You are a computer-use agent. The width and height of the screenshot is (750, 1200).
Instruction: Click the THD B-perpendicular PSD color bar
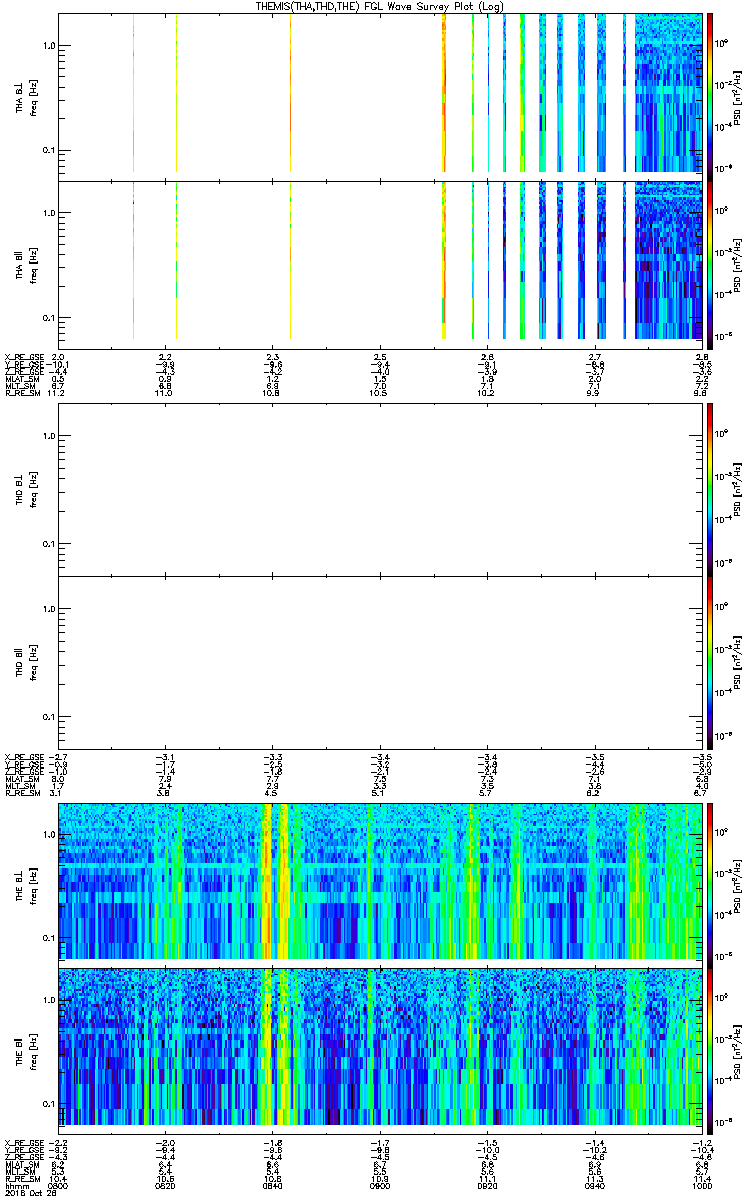[710, 488]
